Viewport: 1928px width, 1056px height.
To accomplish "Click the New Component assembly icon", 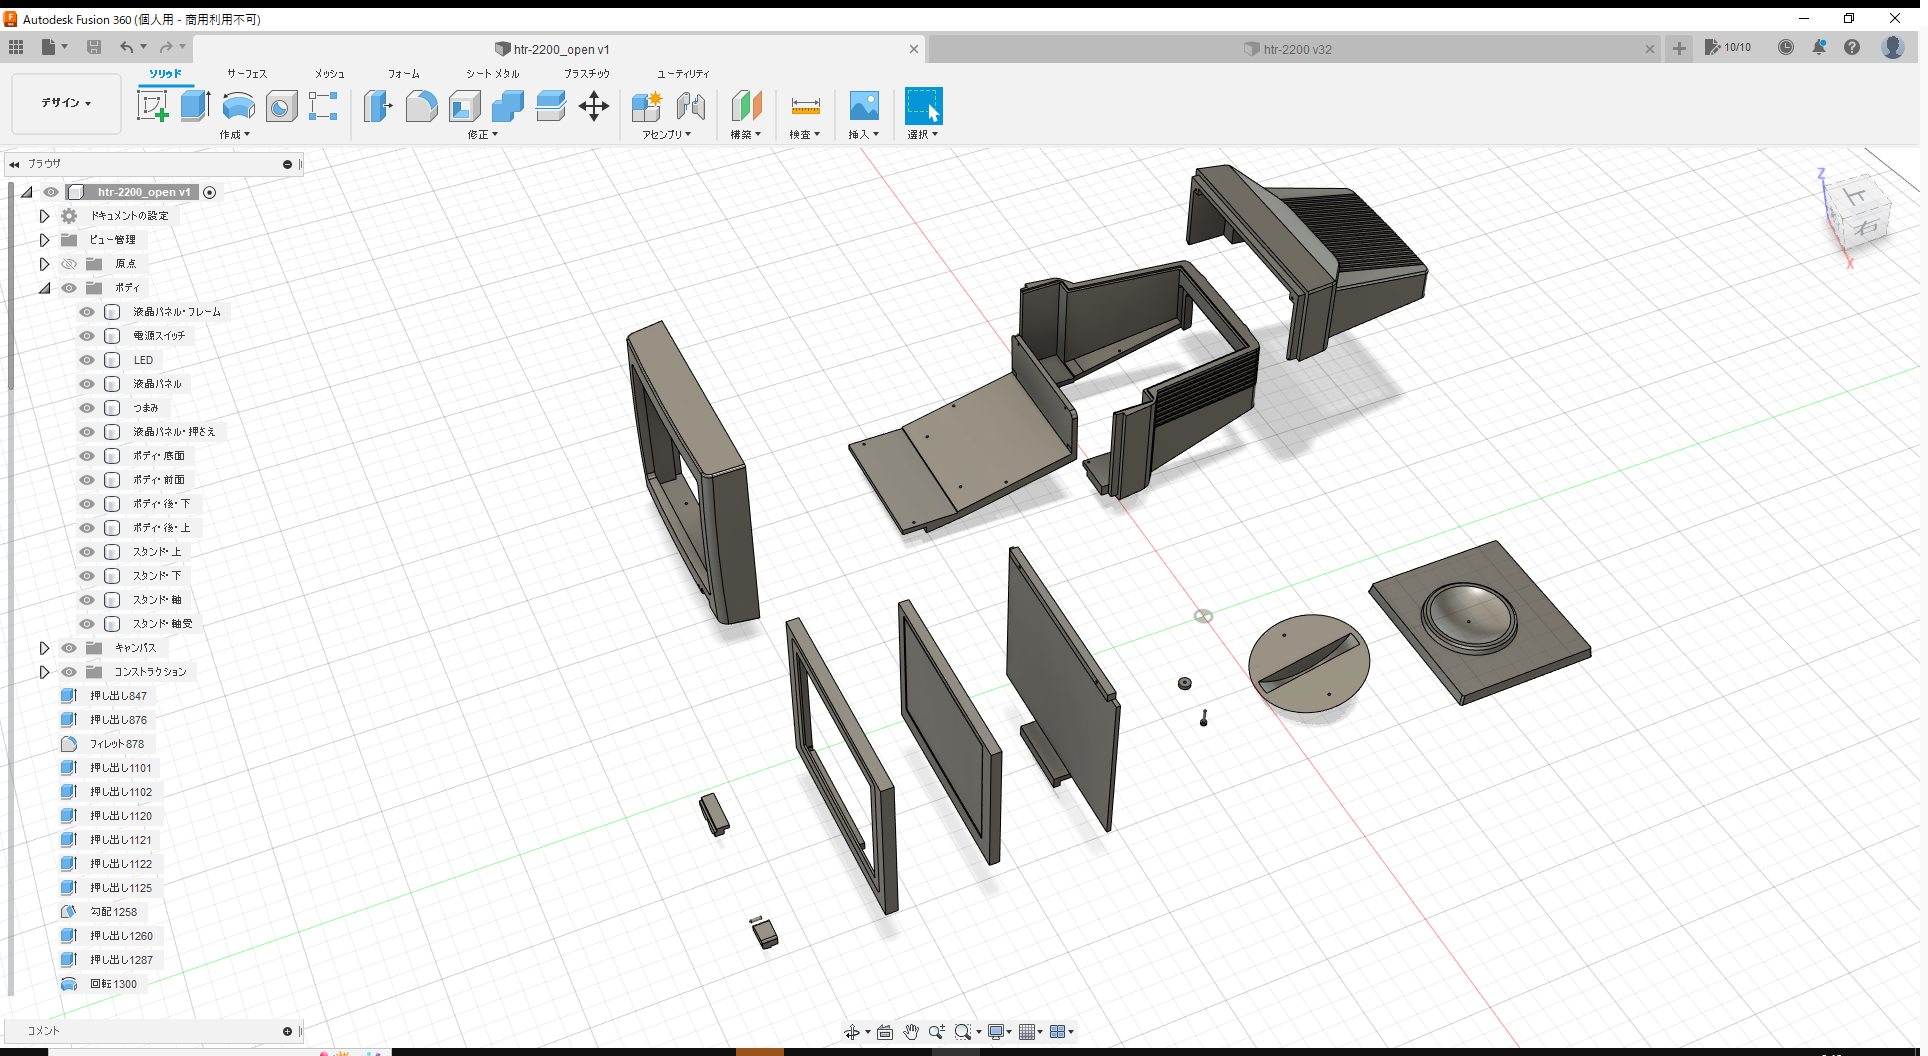I will (x=646, y=105).
